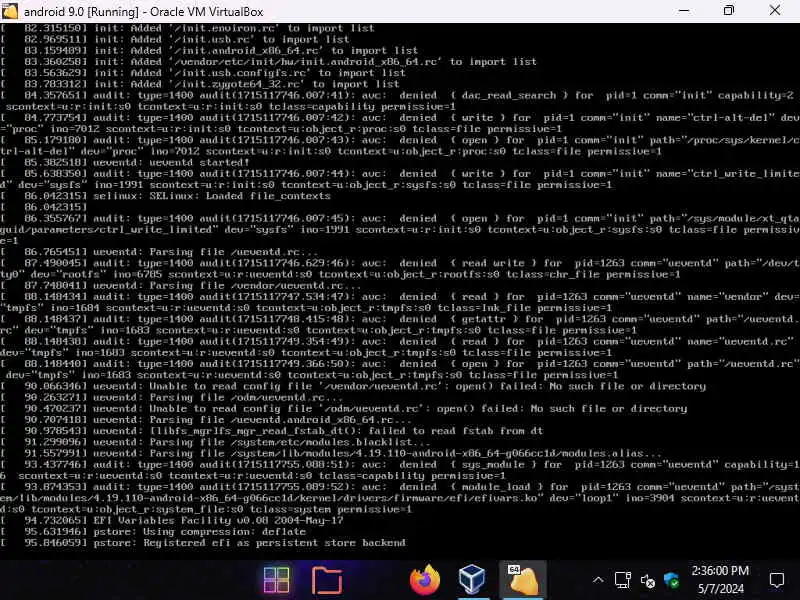Click the '/init.usb.rc' import line
This screenshot has height=600, width=800.
(175, 39)
